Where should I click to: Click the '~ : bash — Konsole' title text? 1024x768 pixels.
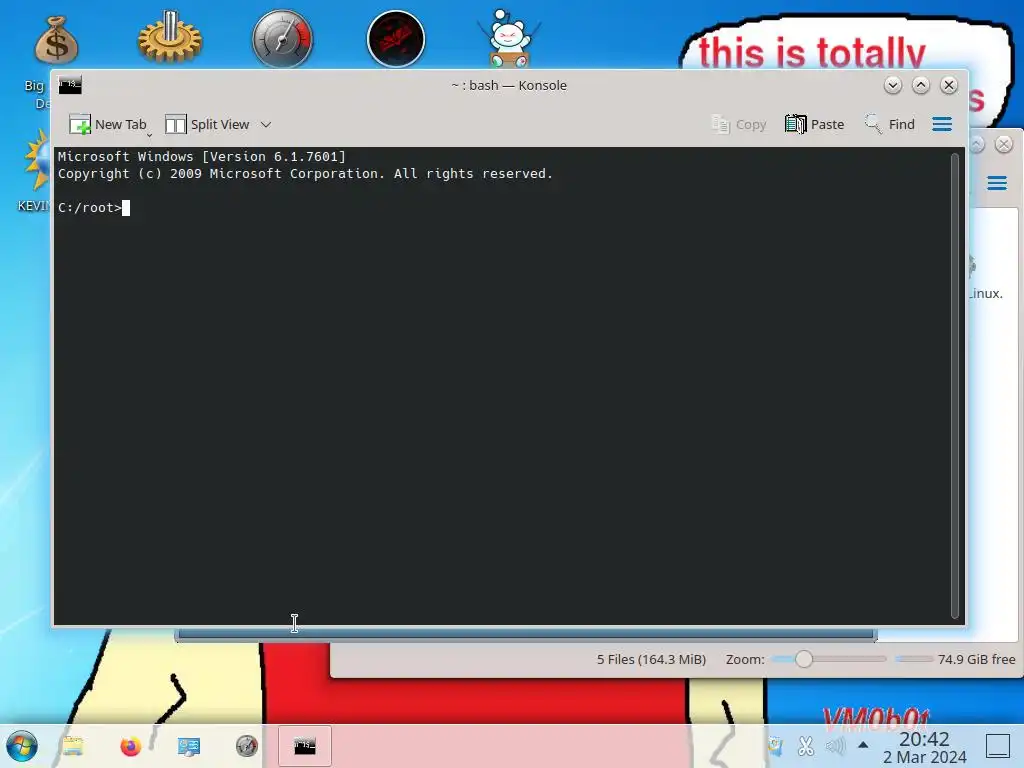509,85
